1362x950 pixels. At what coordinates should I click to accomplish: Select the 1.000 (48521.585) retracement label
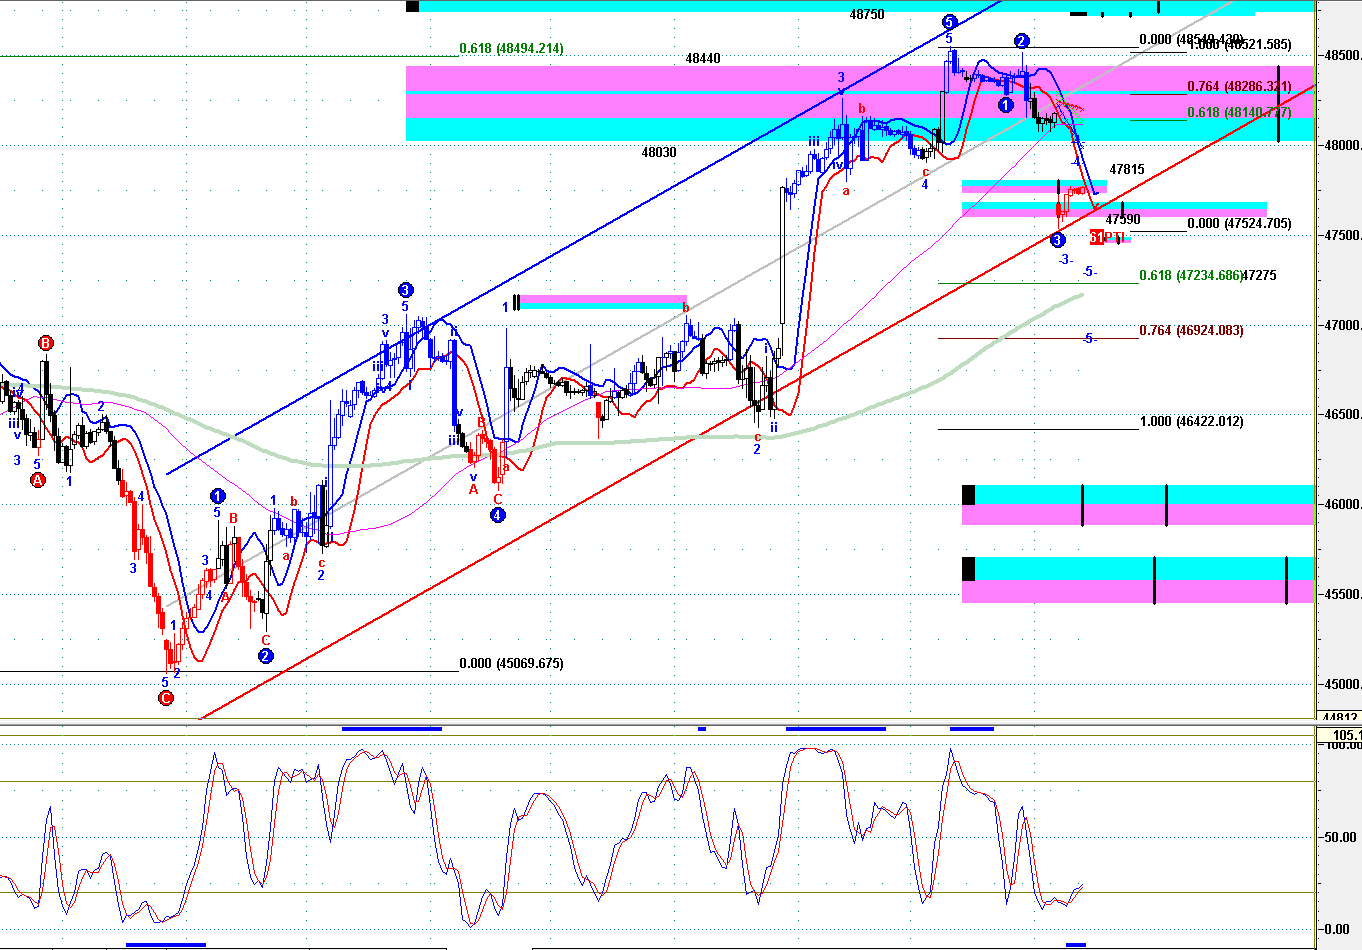point(1239,45)
